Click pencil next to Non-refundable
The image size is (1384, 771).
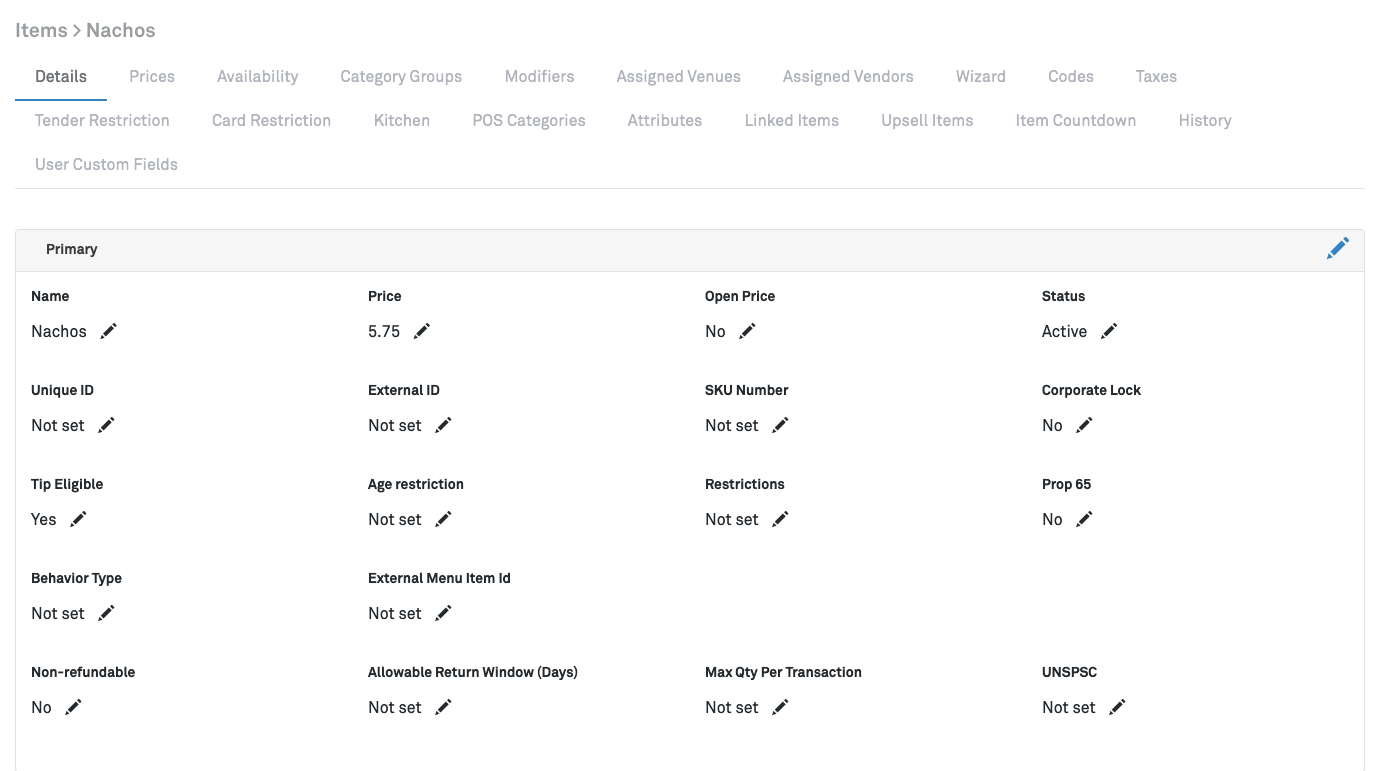click(73, 707)
